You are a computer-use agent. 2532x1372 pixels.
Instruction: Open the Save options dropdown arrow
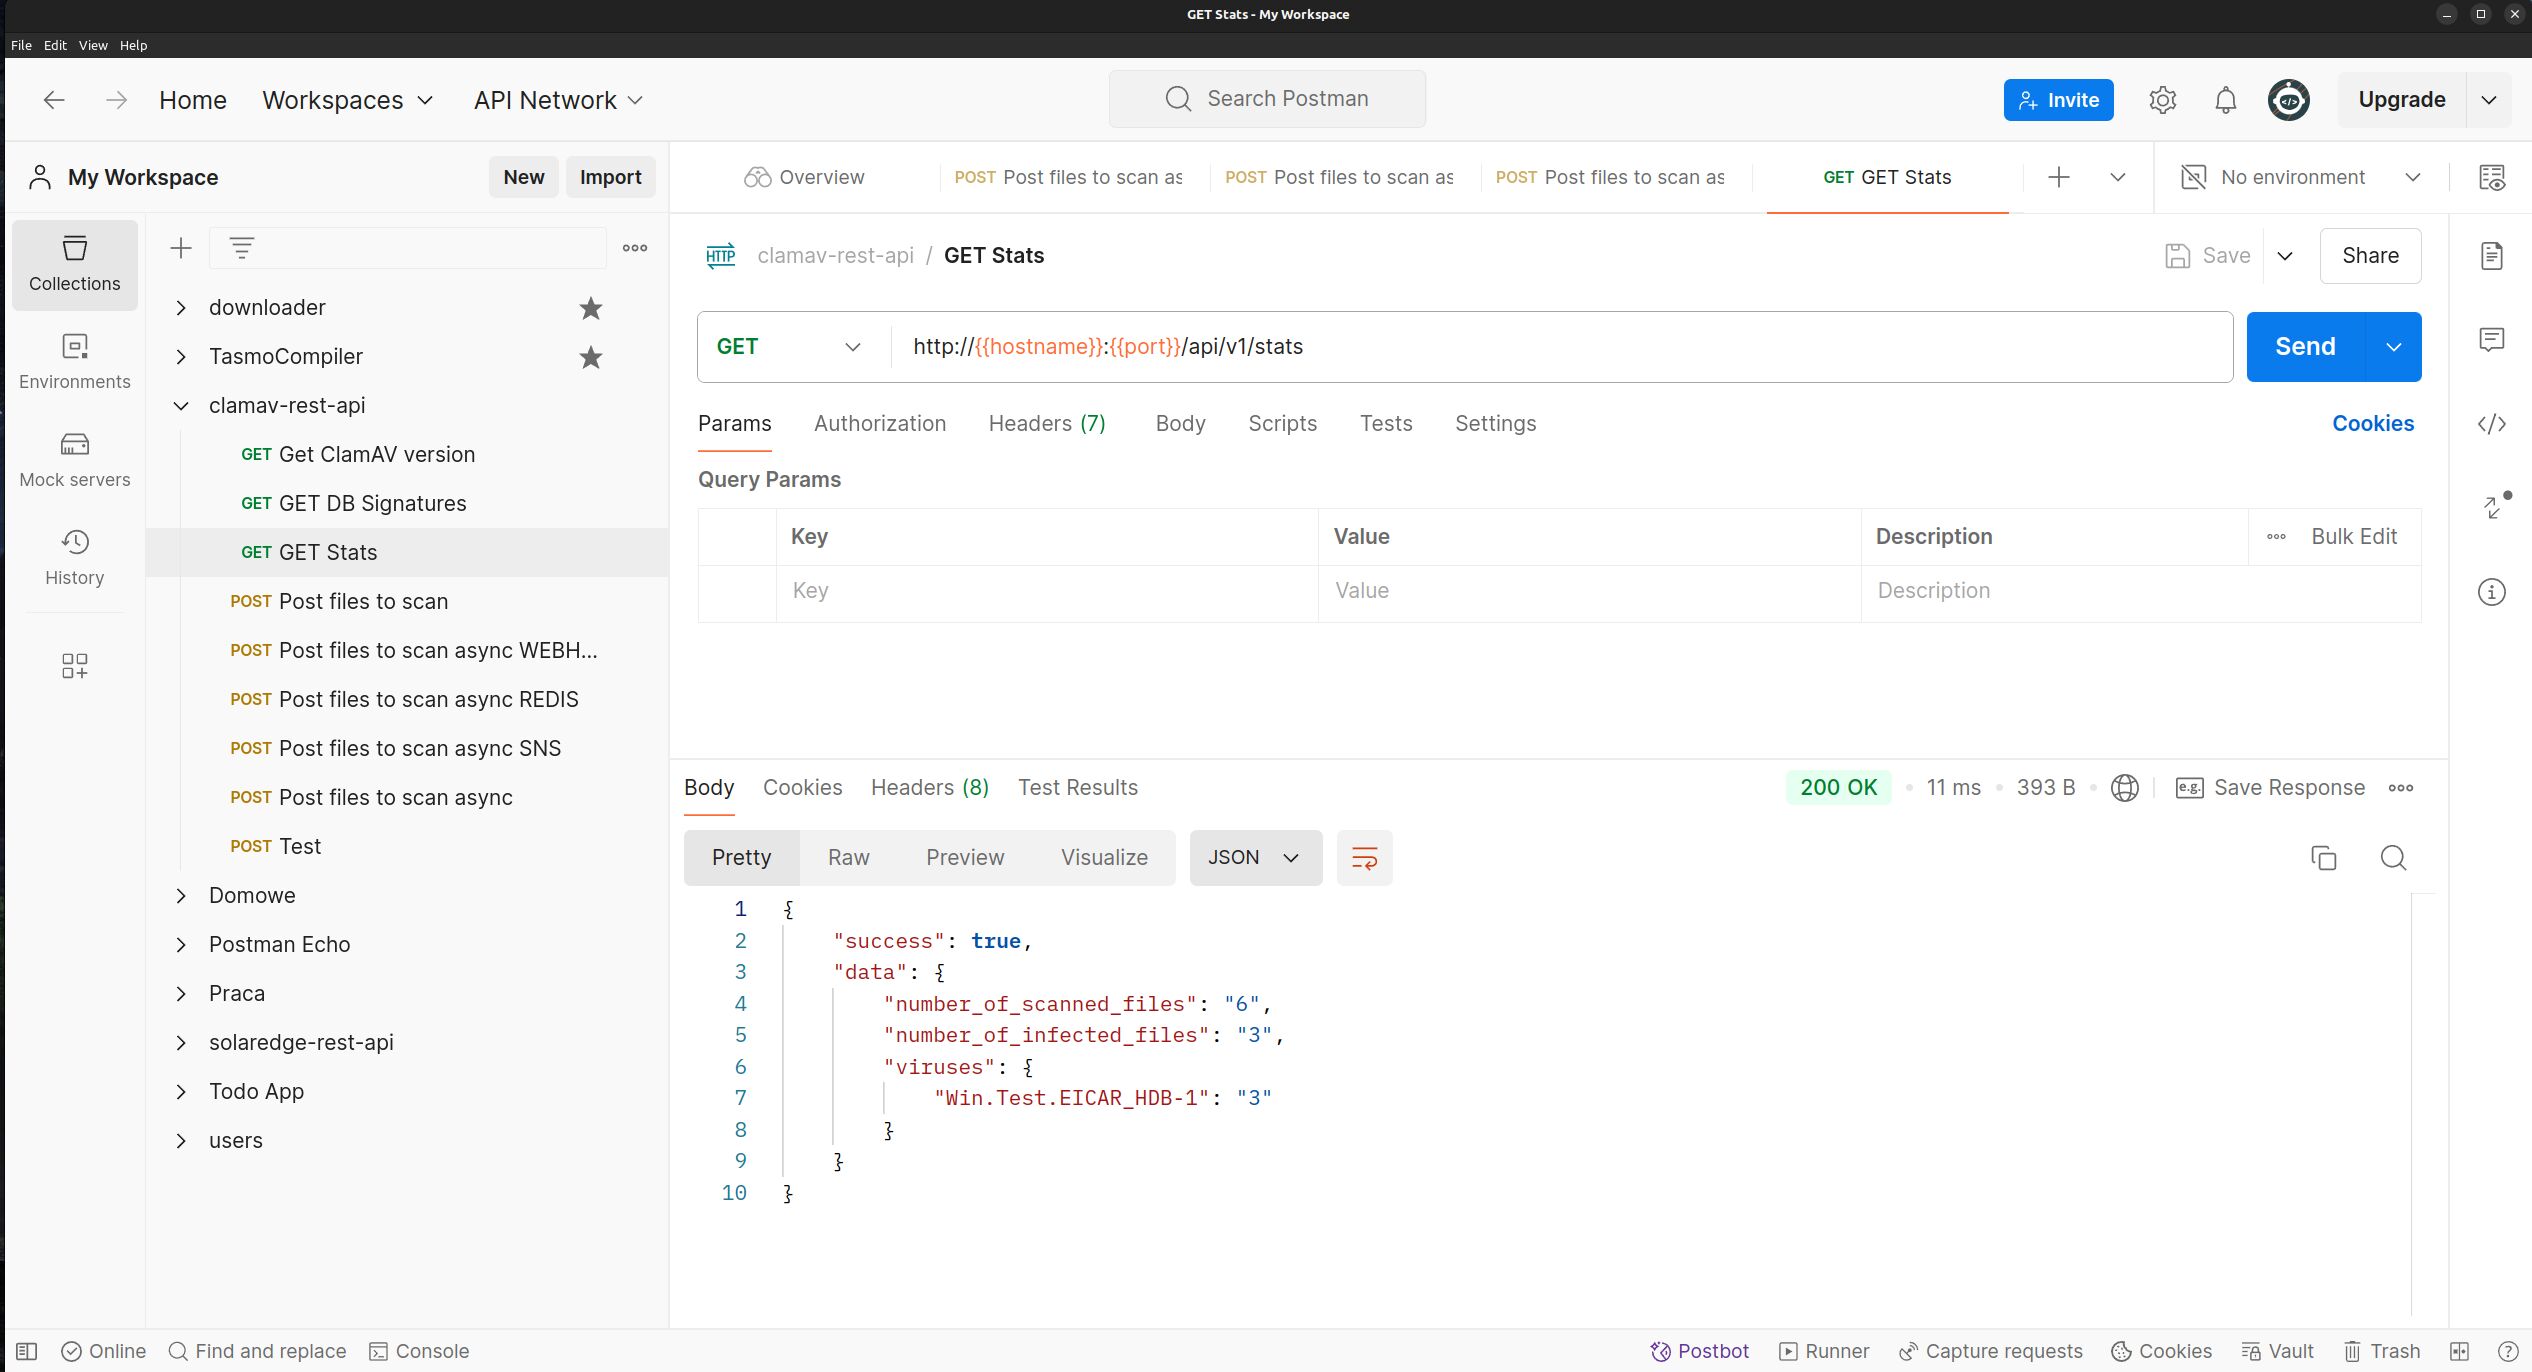pos(2284,256)
